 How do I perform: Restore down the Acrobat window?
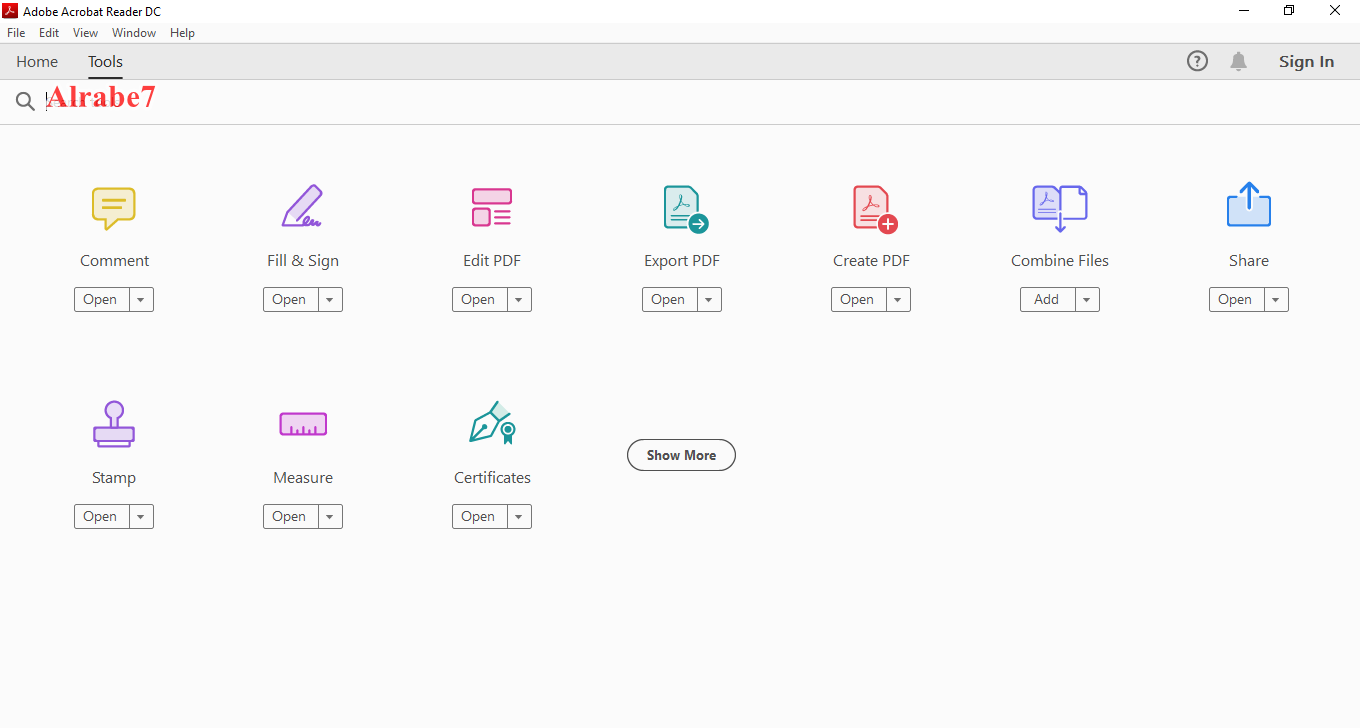1289,11
